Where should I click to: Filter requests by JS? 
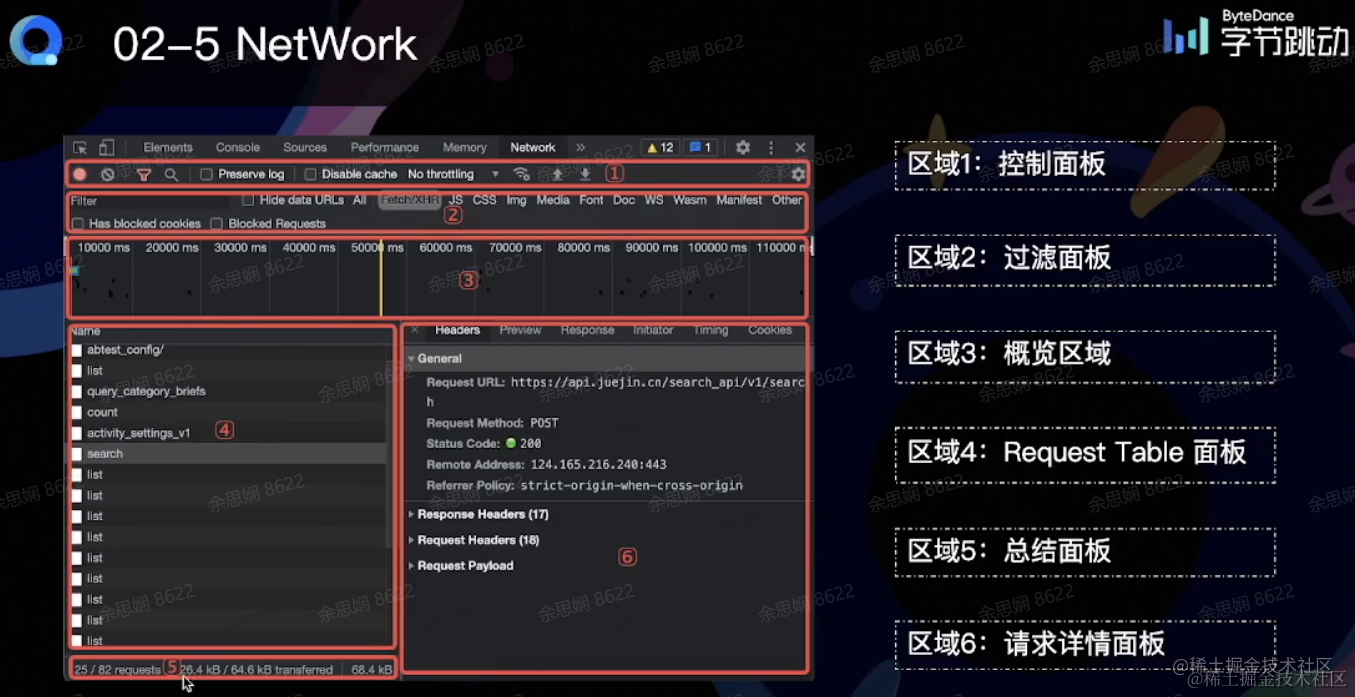pyautogui.click(x=456, y=200)
